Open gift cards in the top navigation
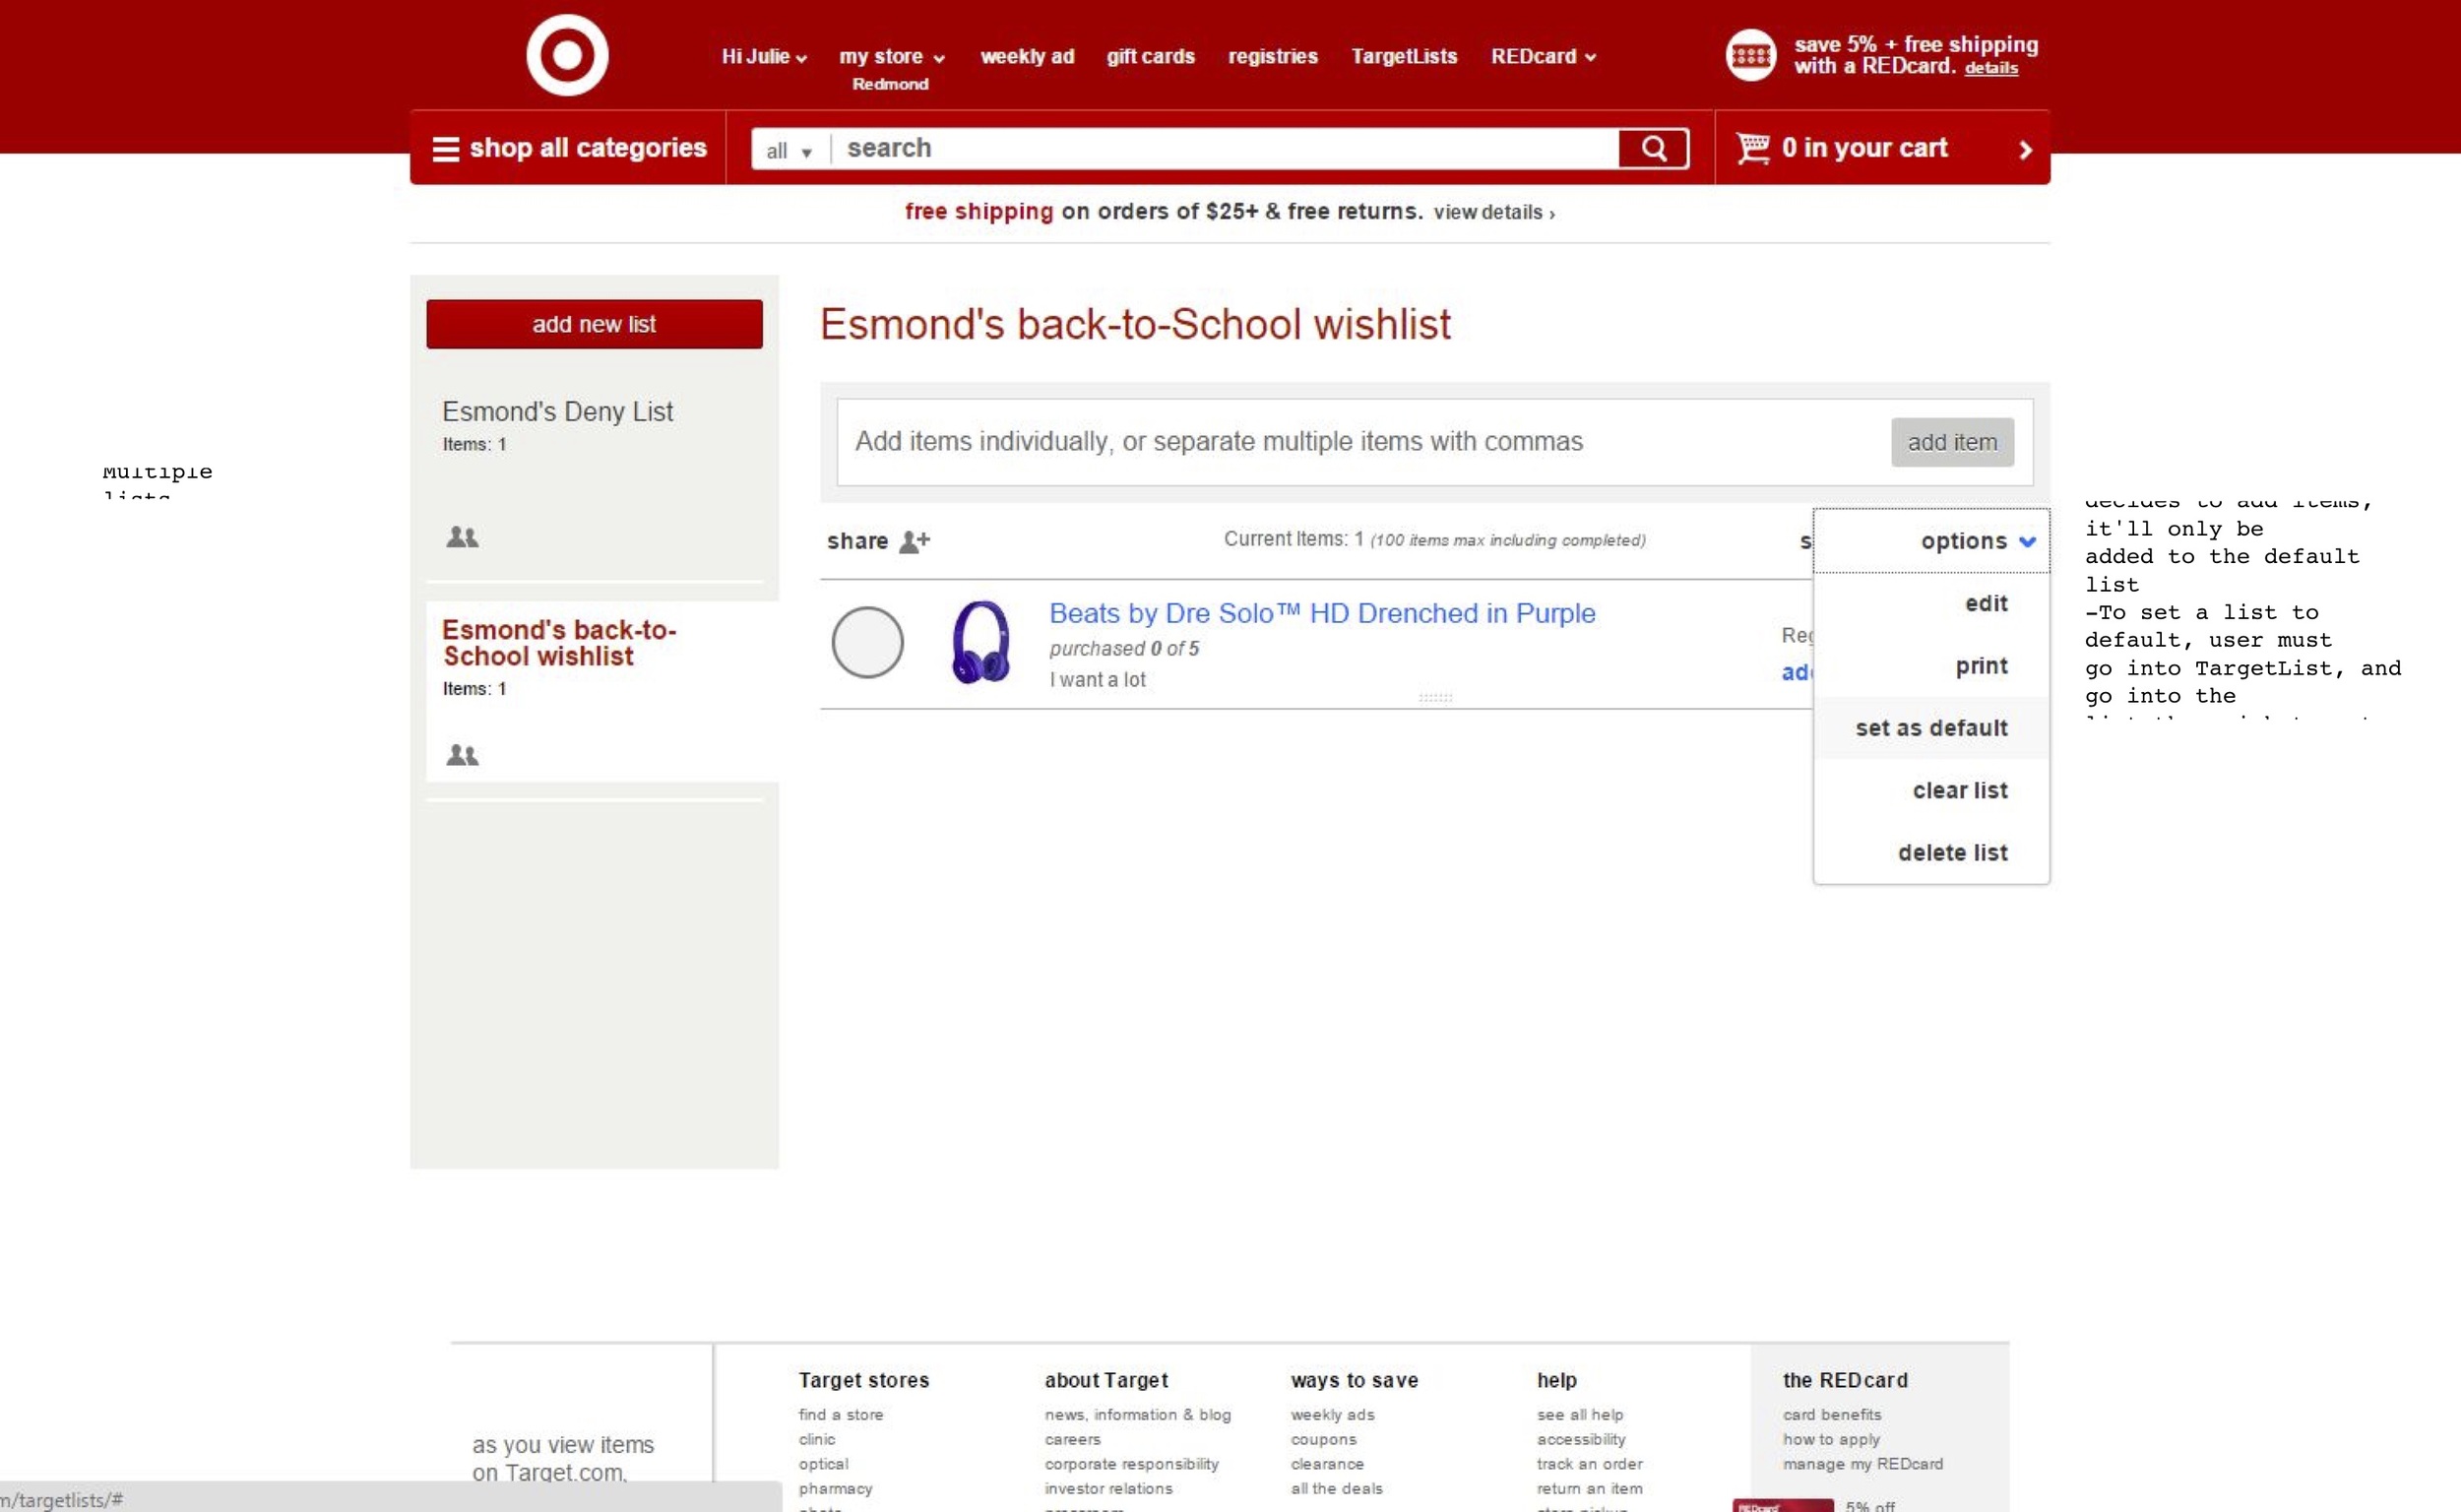 [x=1150, y=57]
